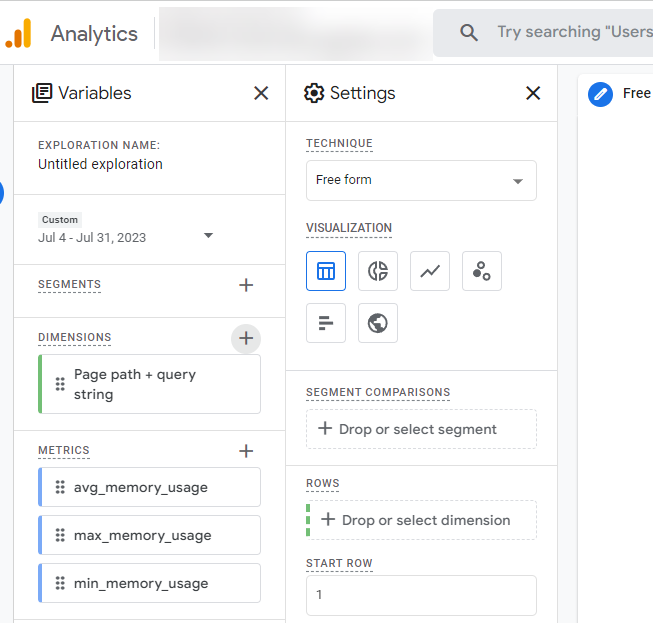The image size is (653, 623).
Task: Select the geo map visualization
Action: point(378,323)
